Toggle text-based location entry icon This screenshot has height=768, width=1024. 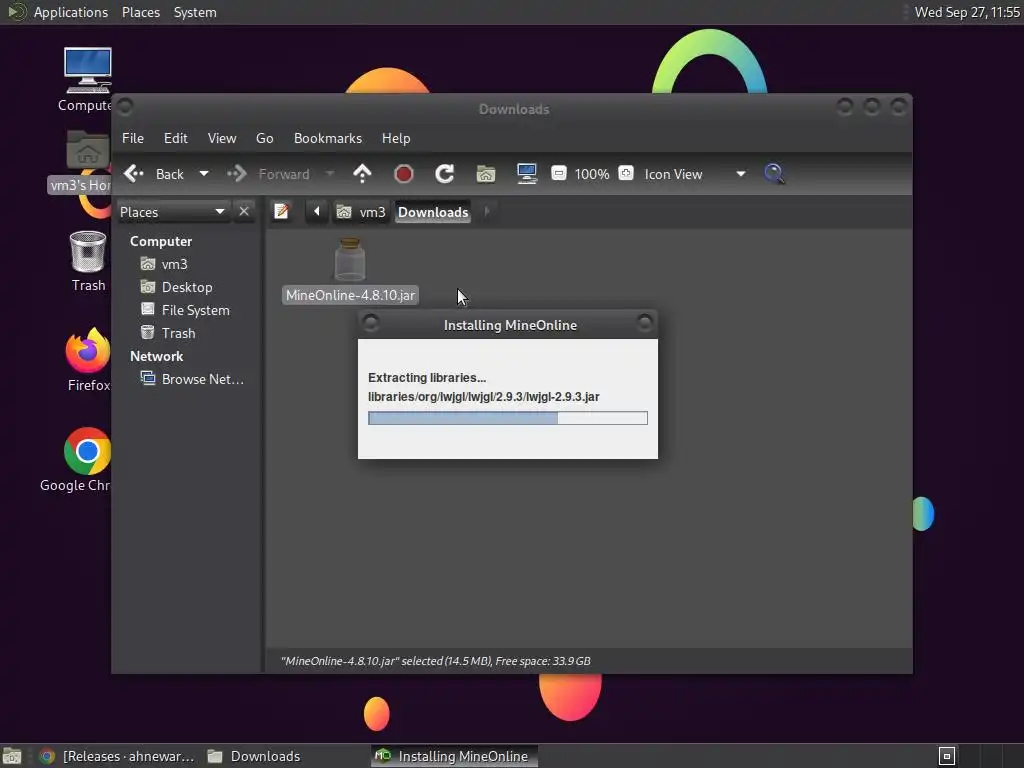pos(282,212)
